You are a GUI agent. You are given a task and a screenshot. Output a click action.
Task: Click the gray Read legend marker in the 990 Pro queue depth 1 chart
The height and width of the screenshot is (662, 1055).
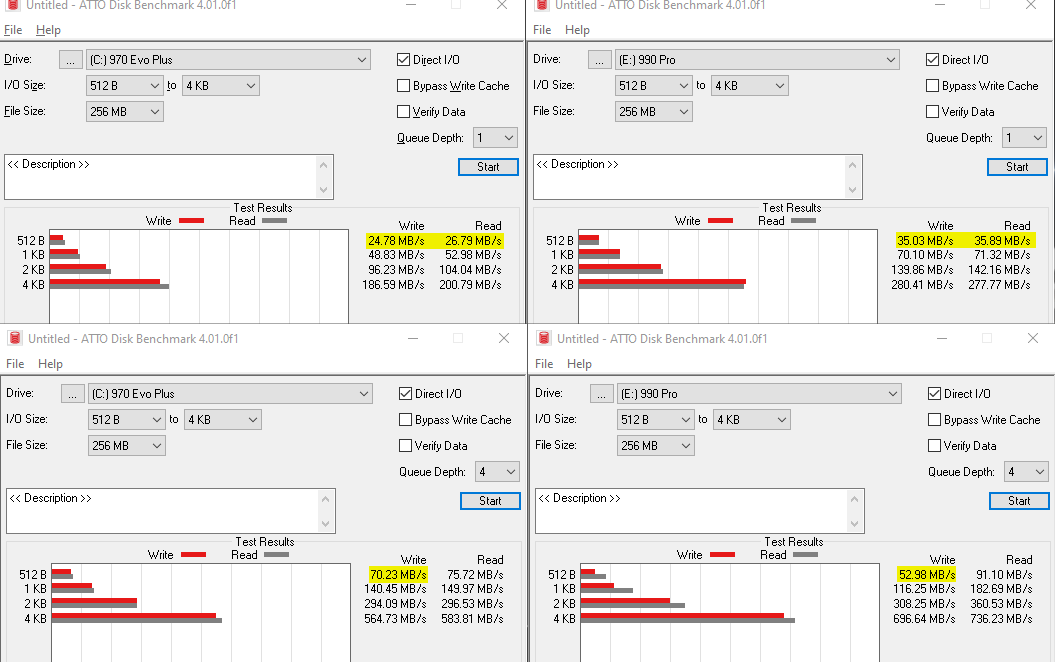803,221
